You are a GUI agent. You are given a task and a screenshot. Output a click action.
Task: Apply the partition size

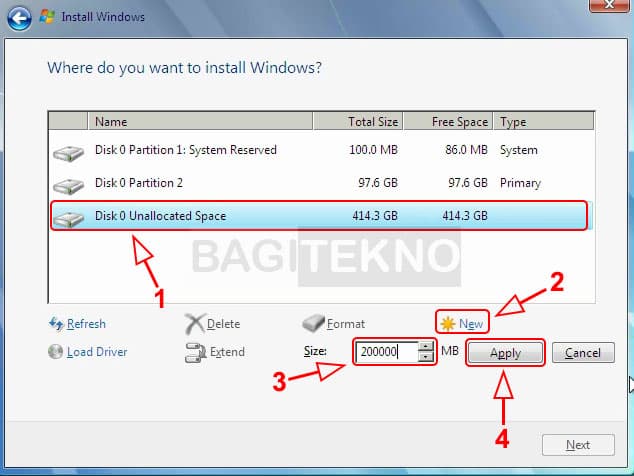tap(505, 353)
